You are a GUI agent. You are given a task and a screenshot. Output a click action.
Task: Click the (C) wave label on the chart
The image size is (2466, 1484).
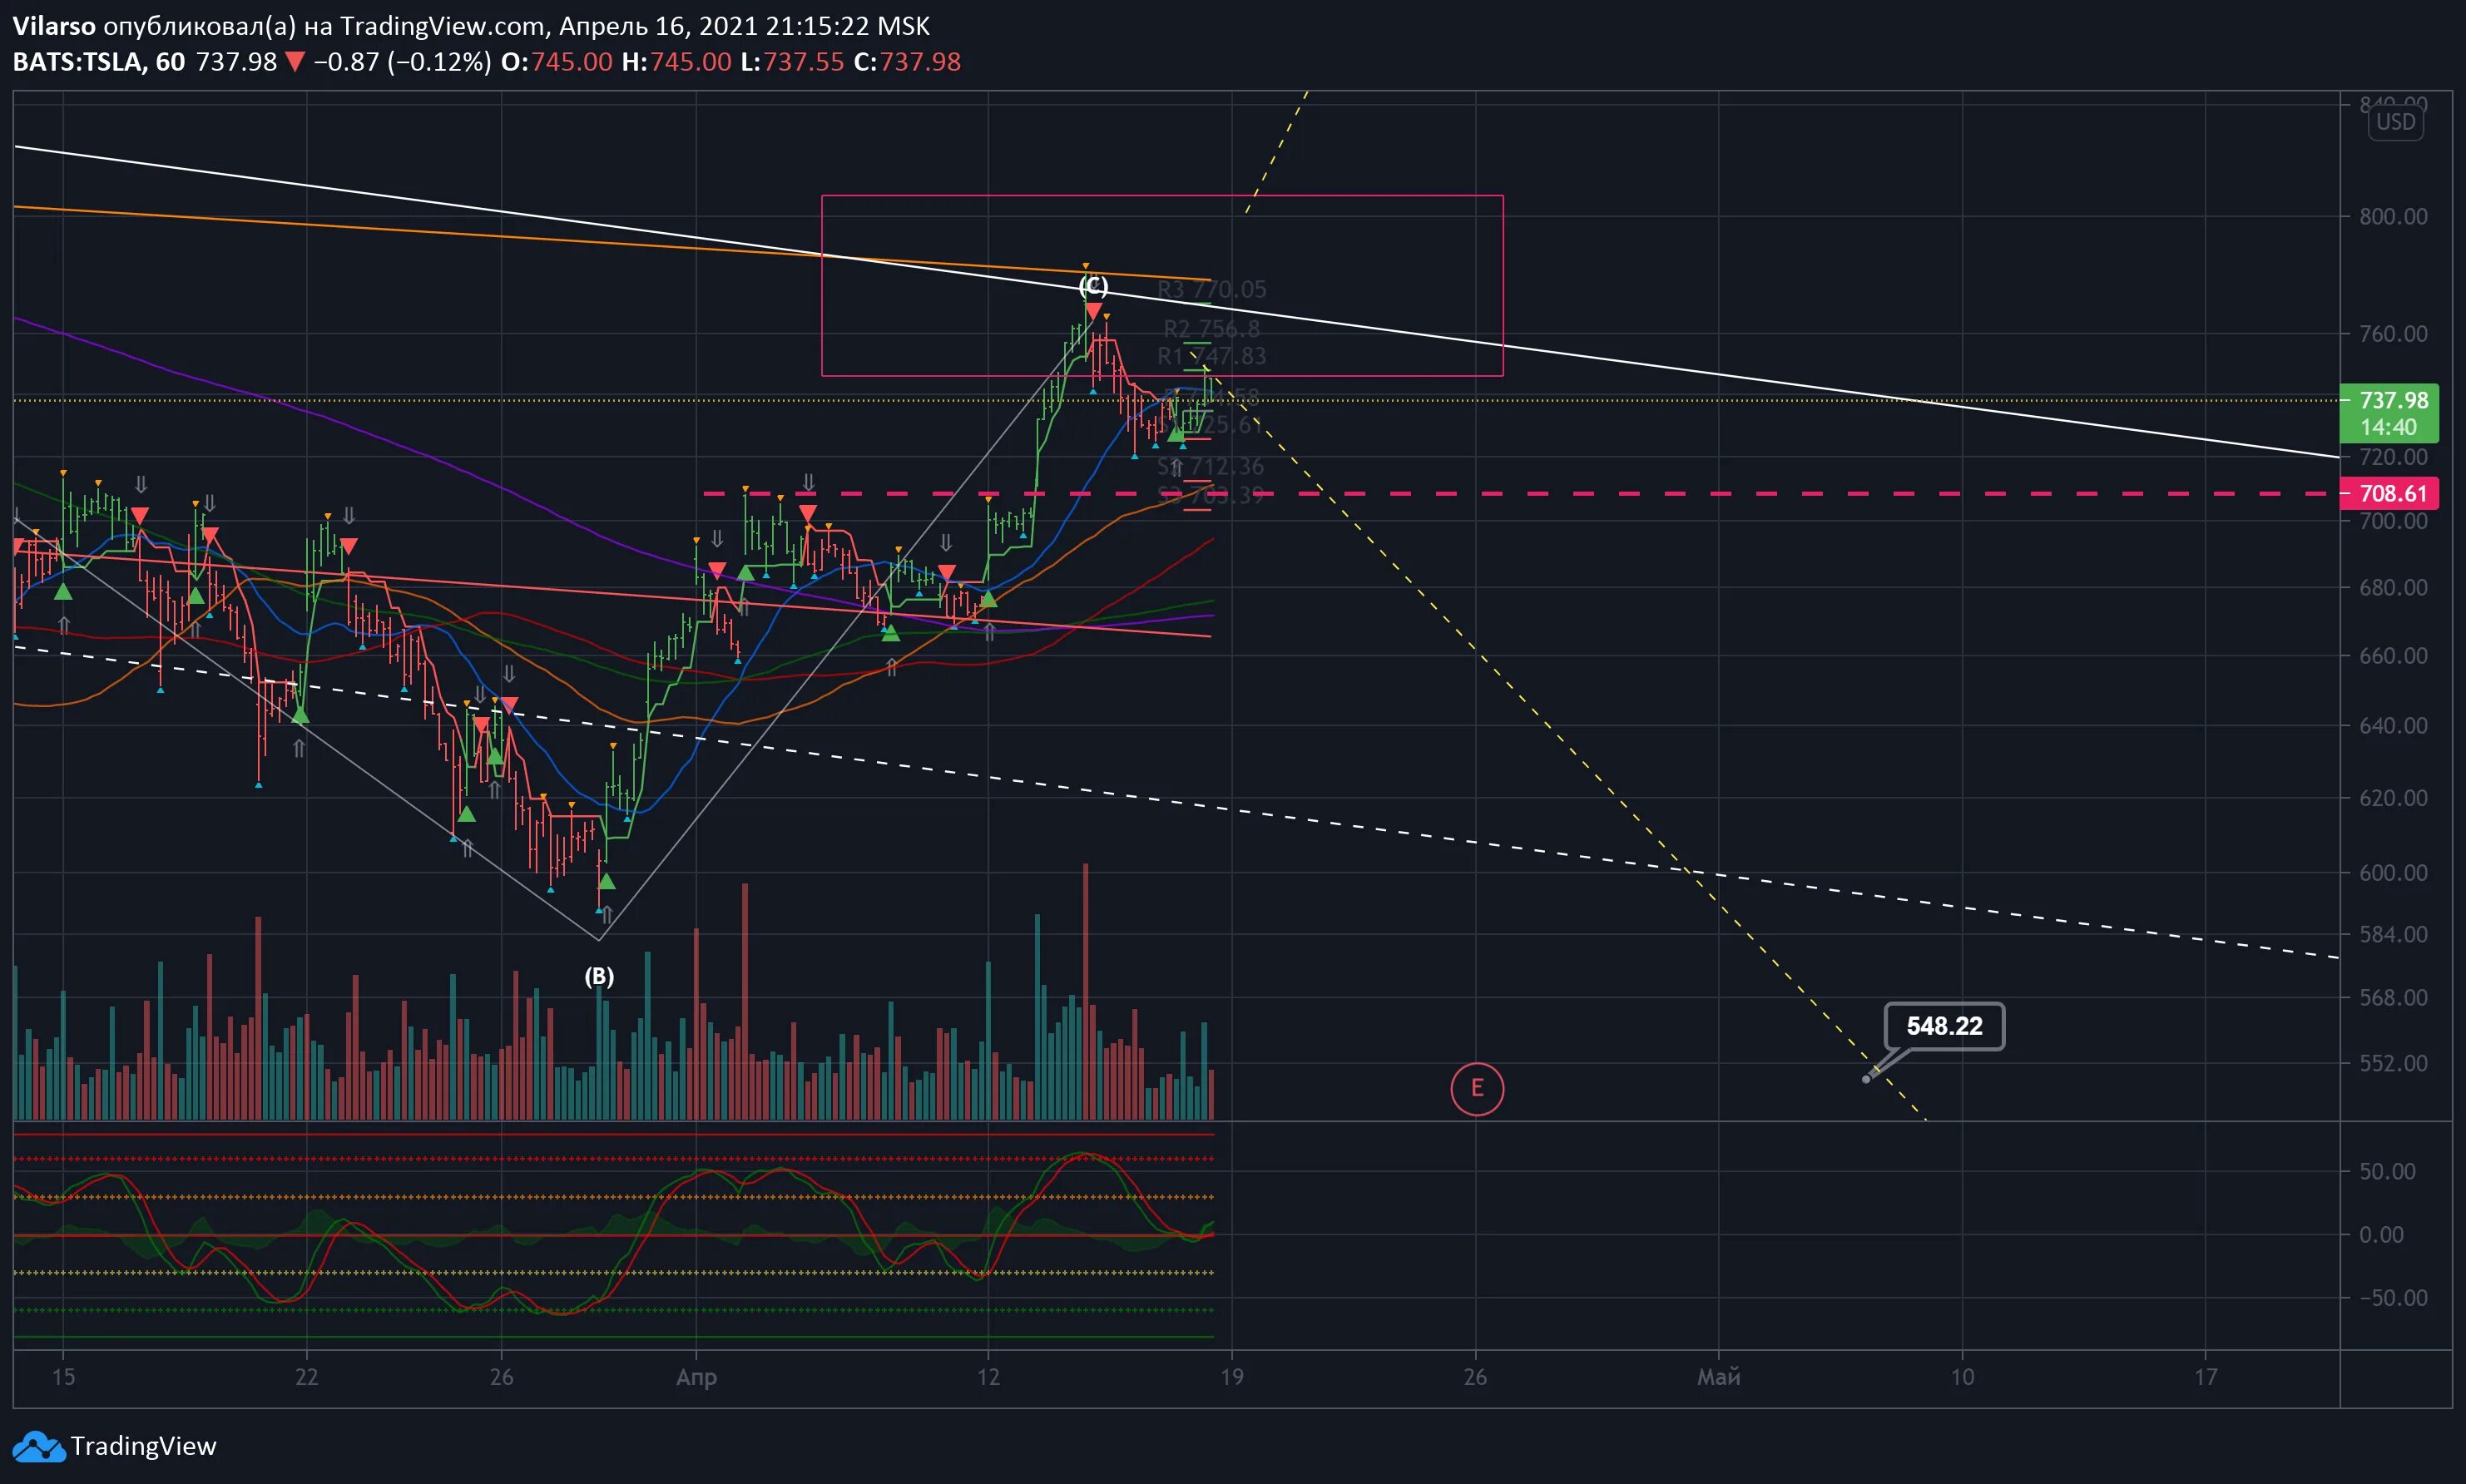pos(1093,286)
